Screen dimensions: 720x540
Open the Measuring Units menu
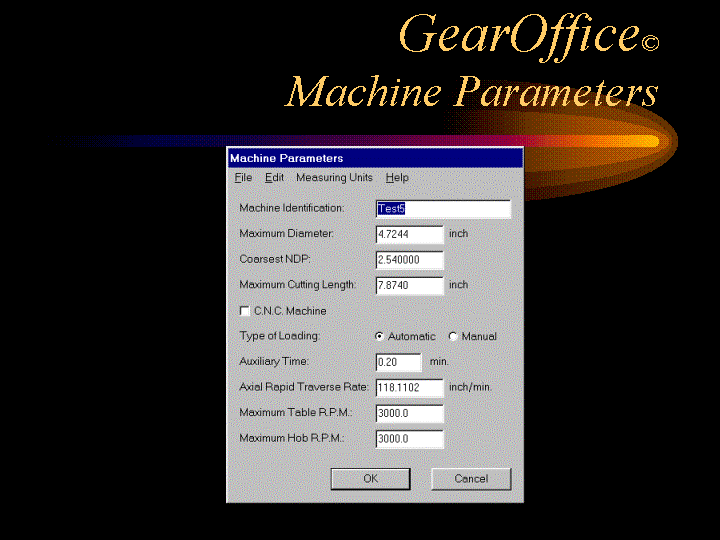[334, 178]
